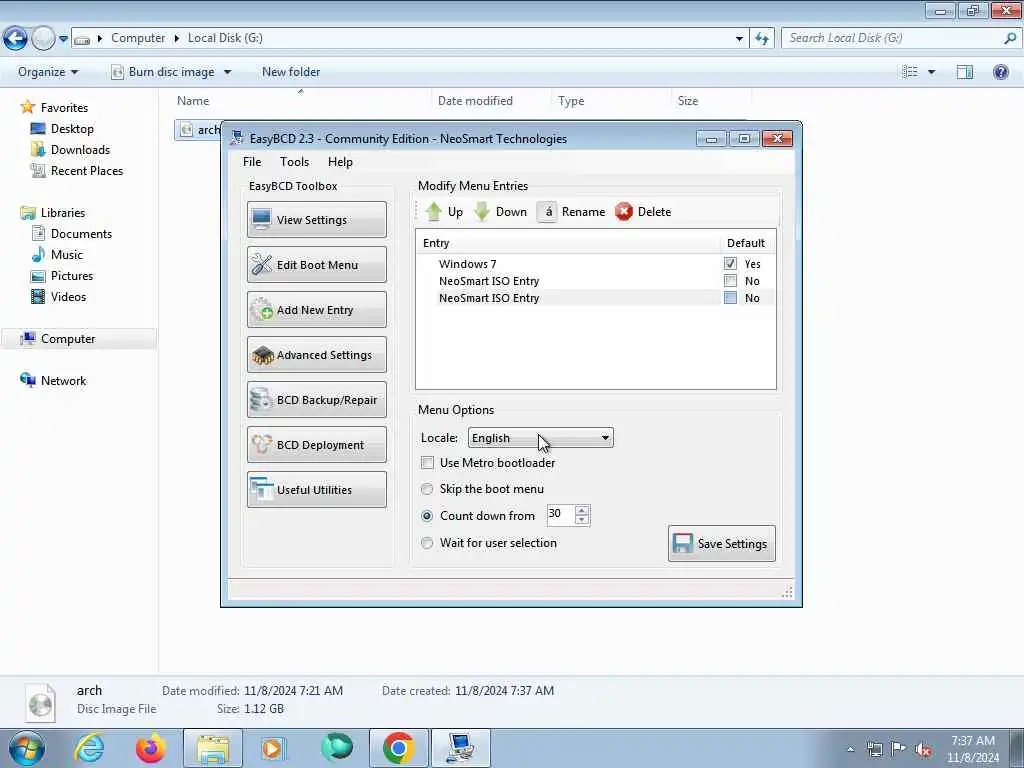Click muted volume tray icon

[923, 749]
